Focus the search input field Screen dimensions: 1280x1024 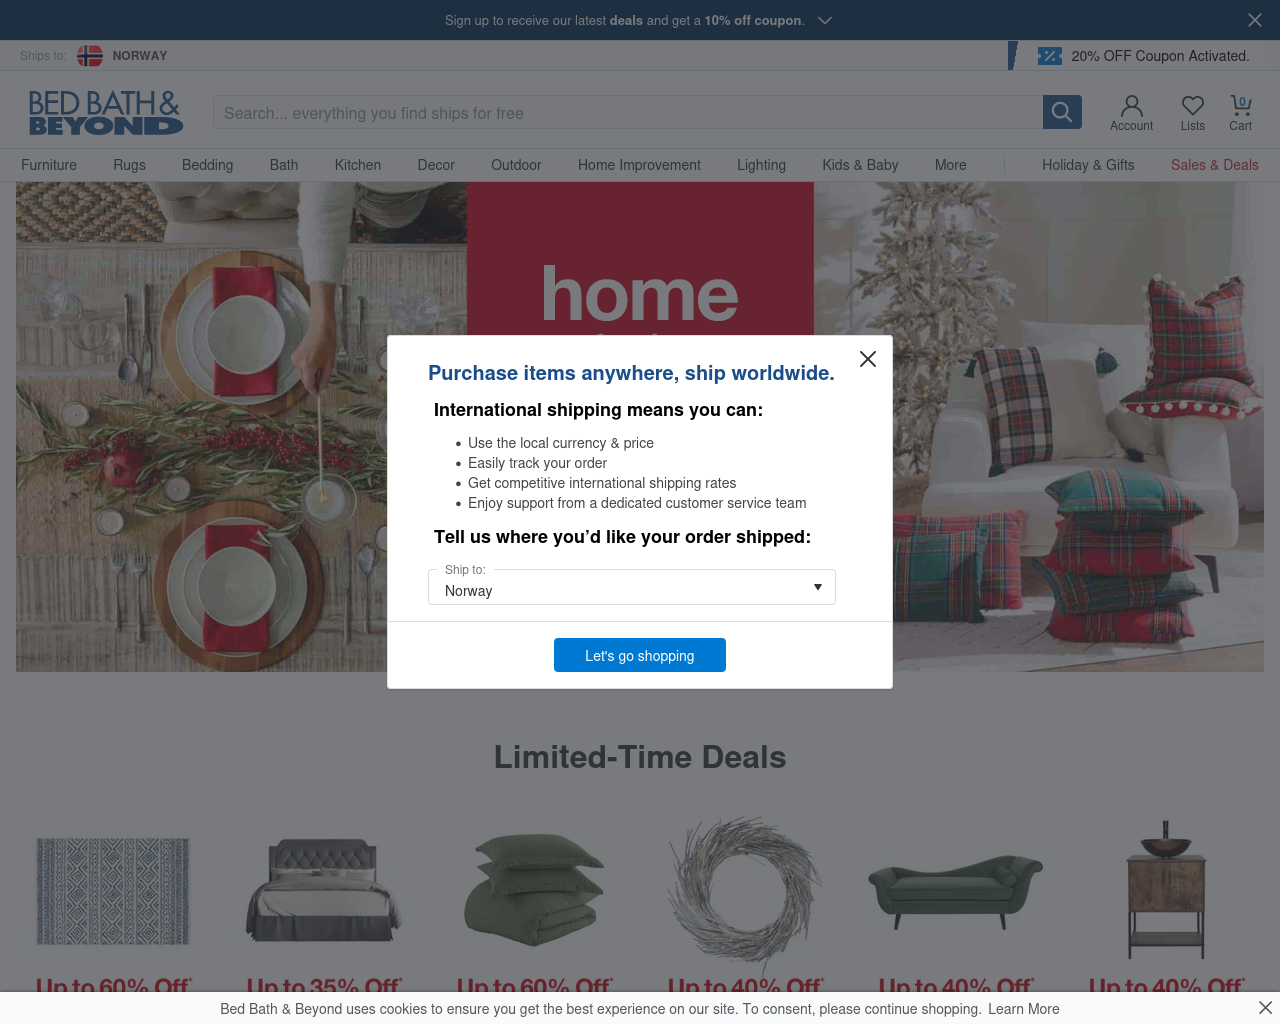coord(628,112)
